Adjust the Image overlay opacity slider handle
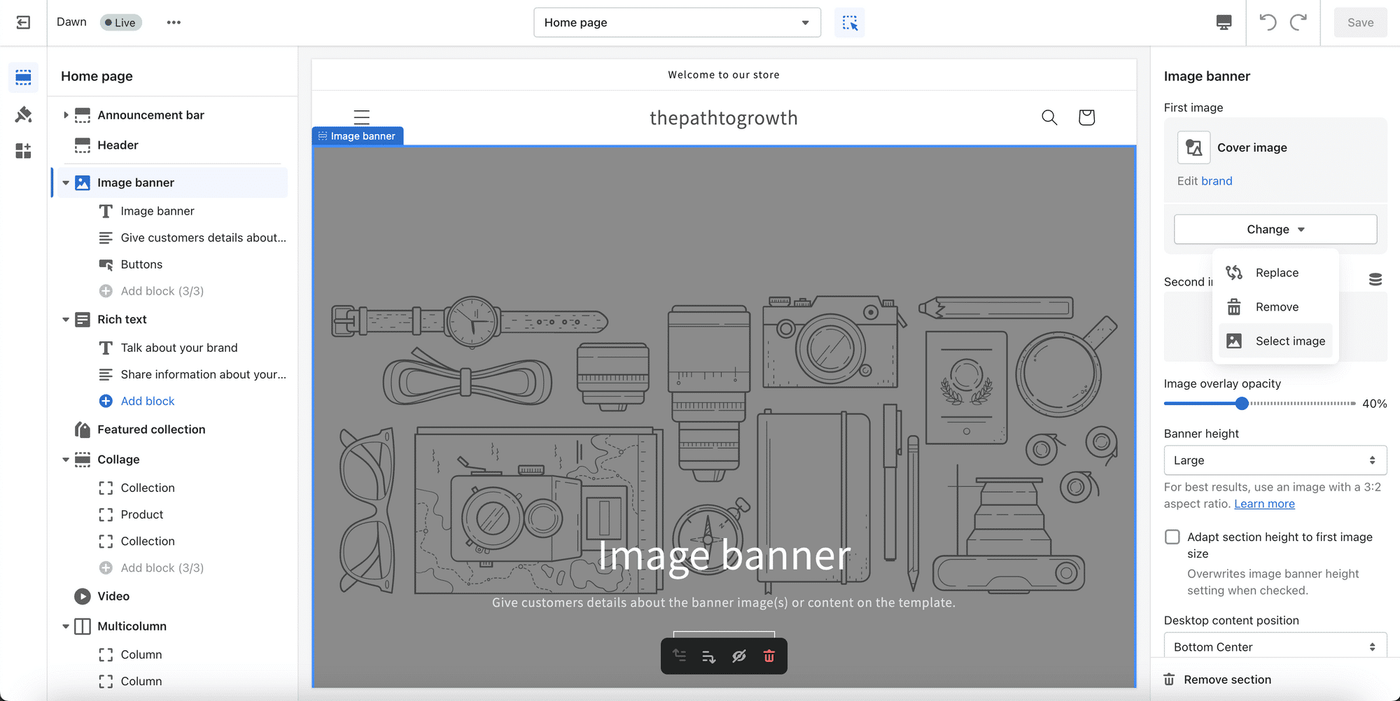This screenshot has width=1400, height=701. point(1242,403)
